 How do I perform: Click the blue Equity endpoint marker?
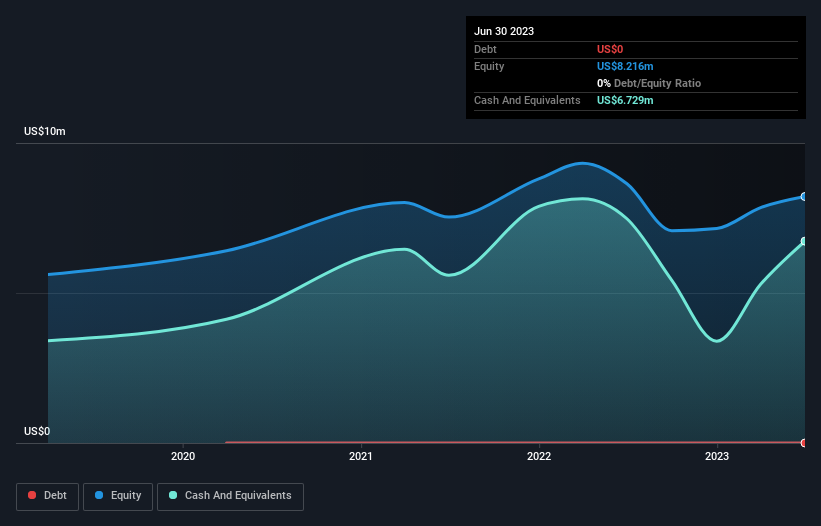click(804, 197)
